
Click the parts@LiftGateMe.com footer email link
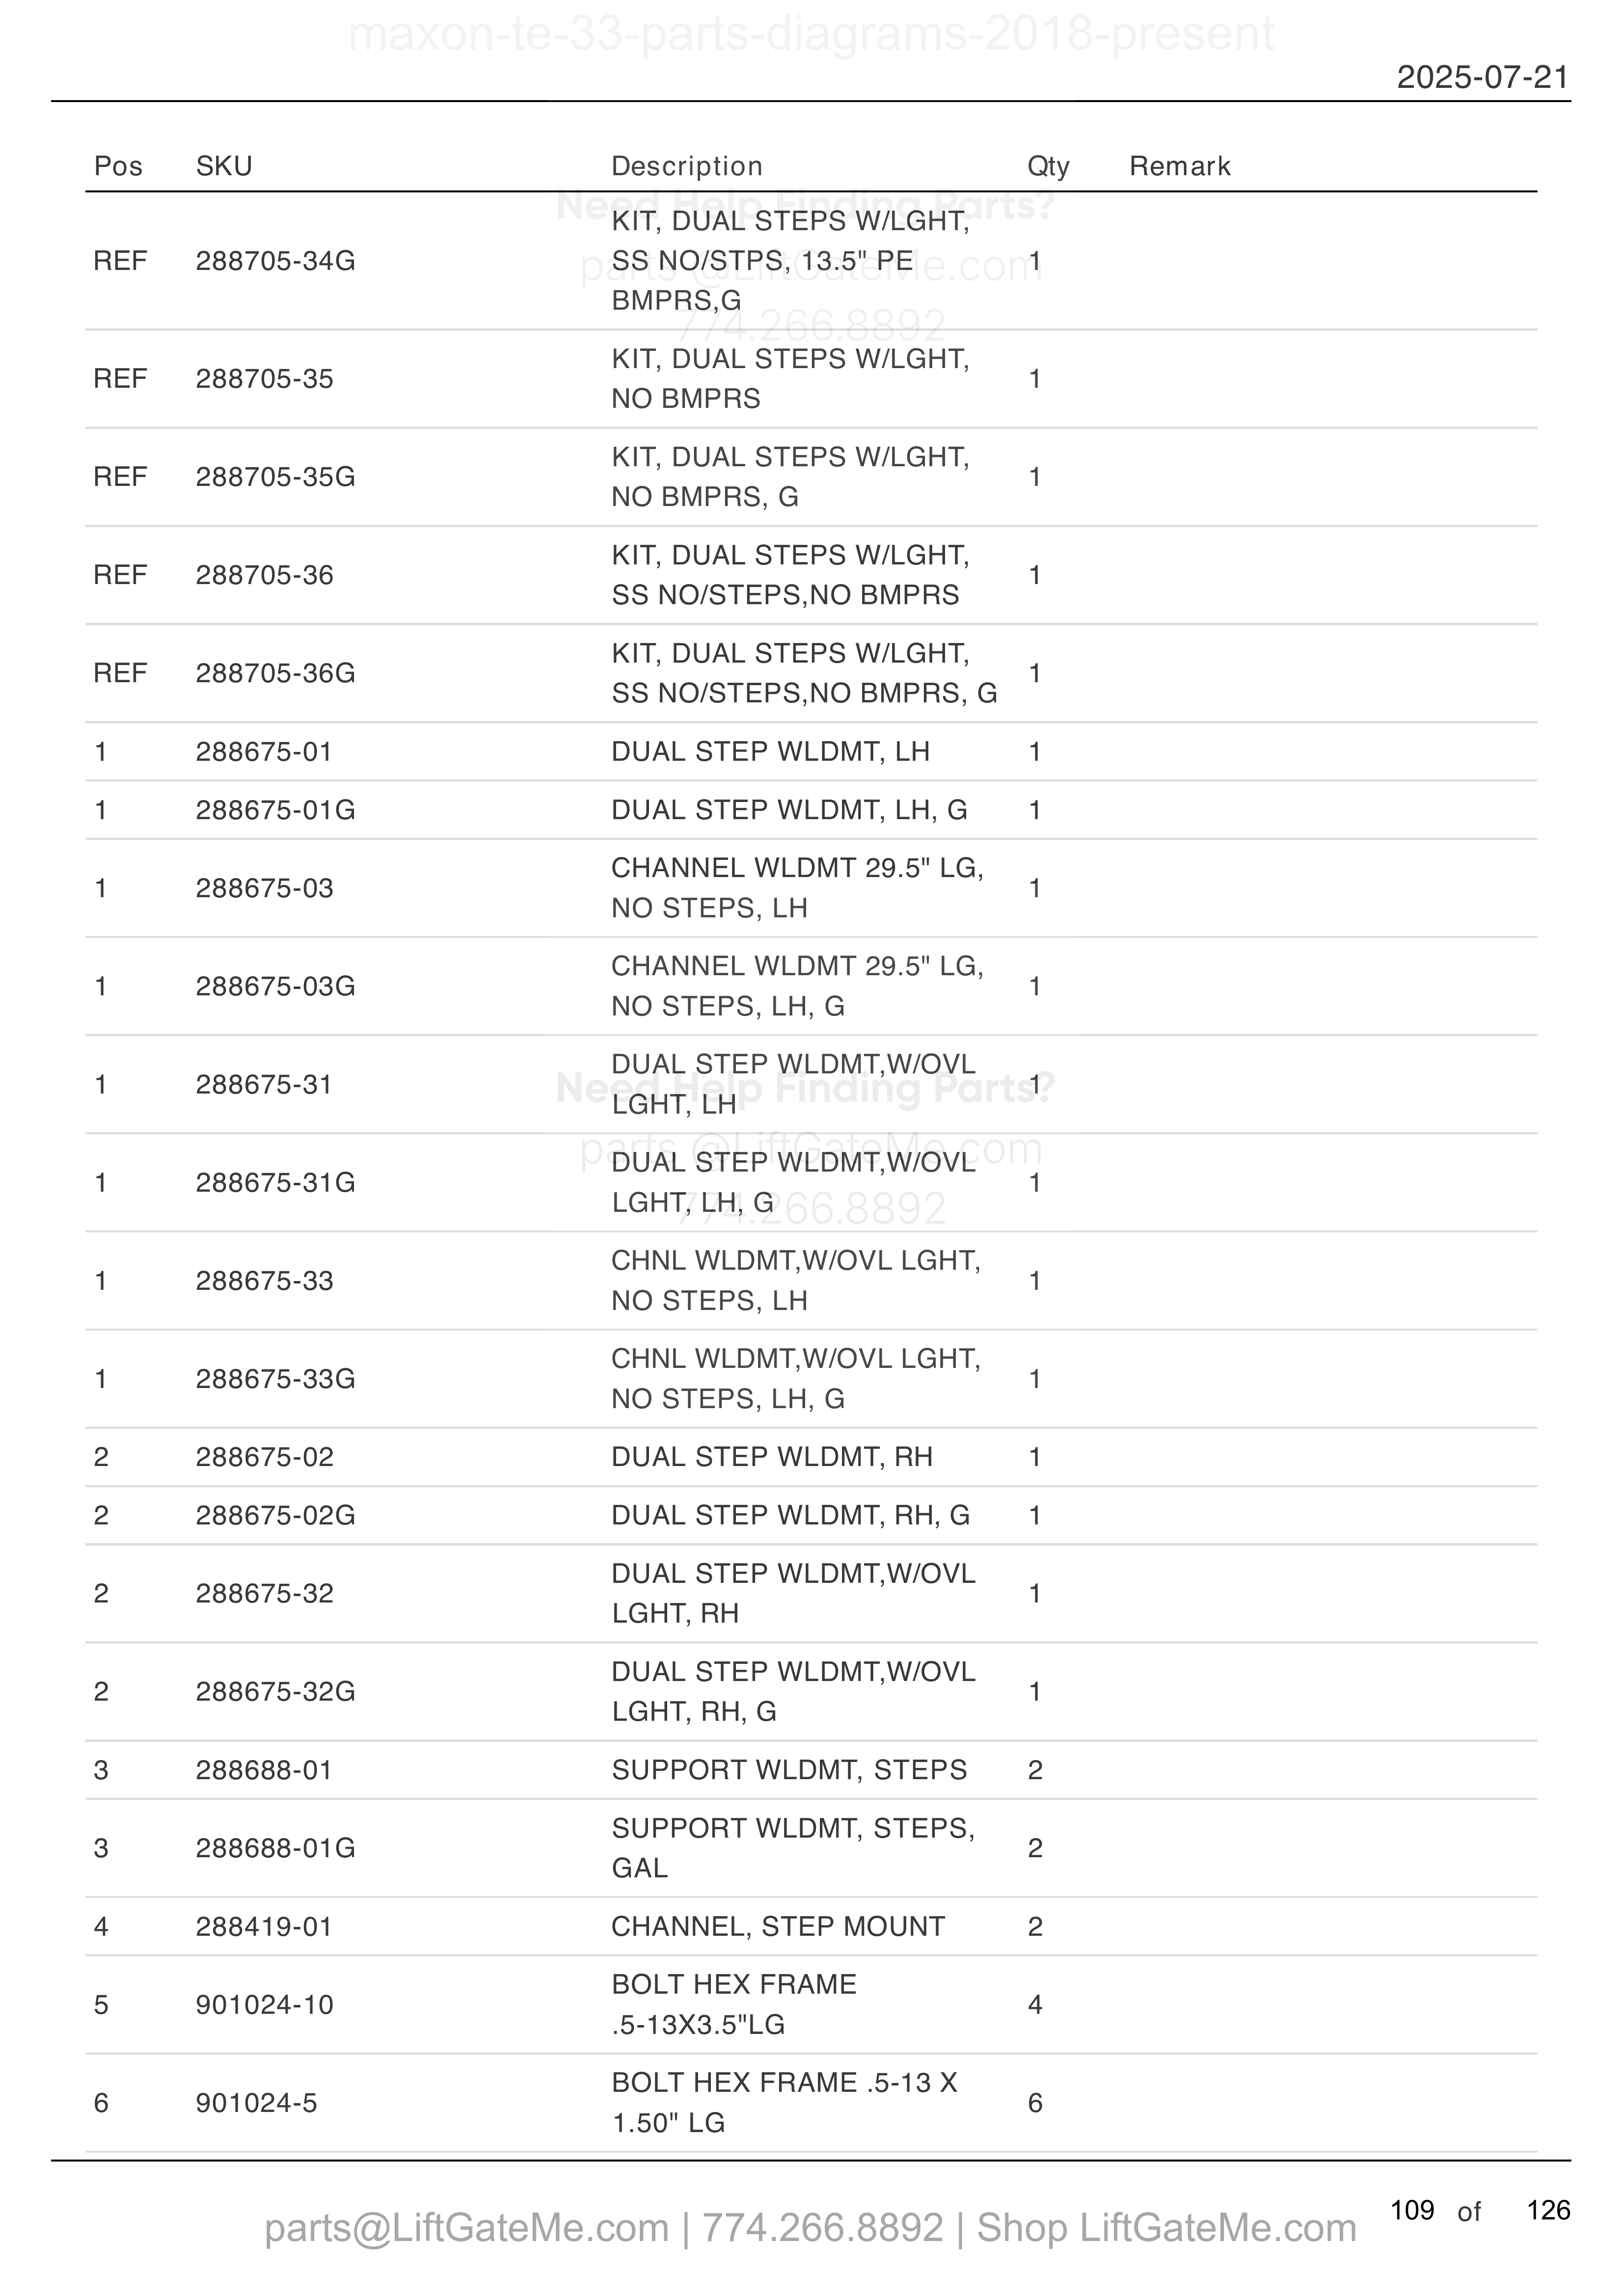pyautogui.click(x=466, y=2228)
